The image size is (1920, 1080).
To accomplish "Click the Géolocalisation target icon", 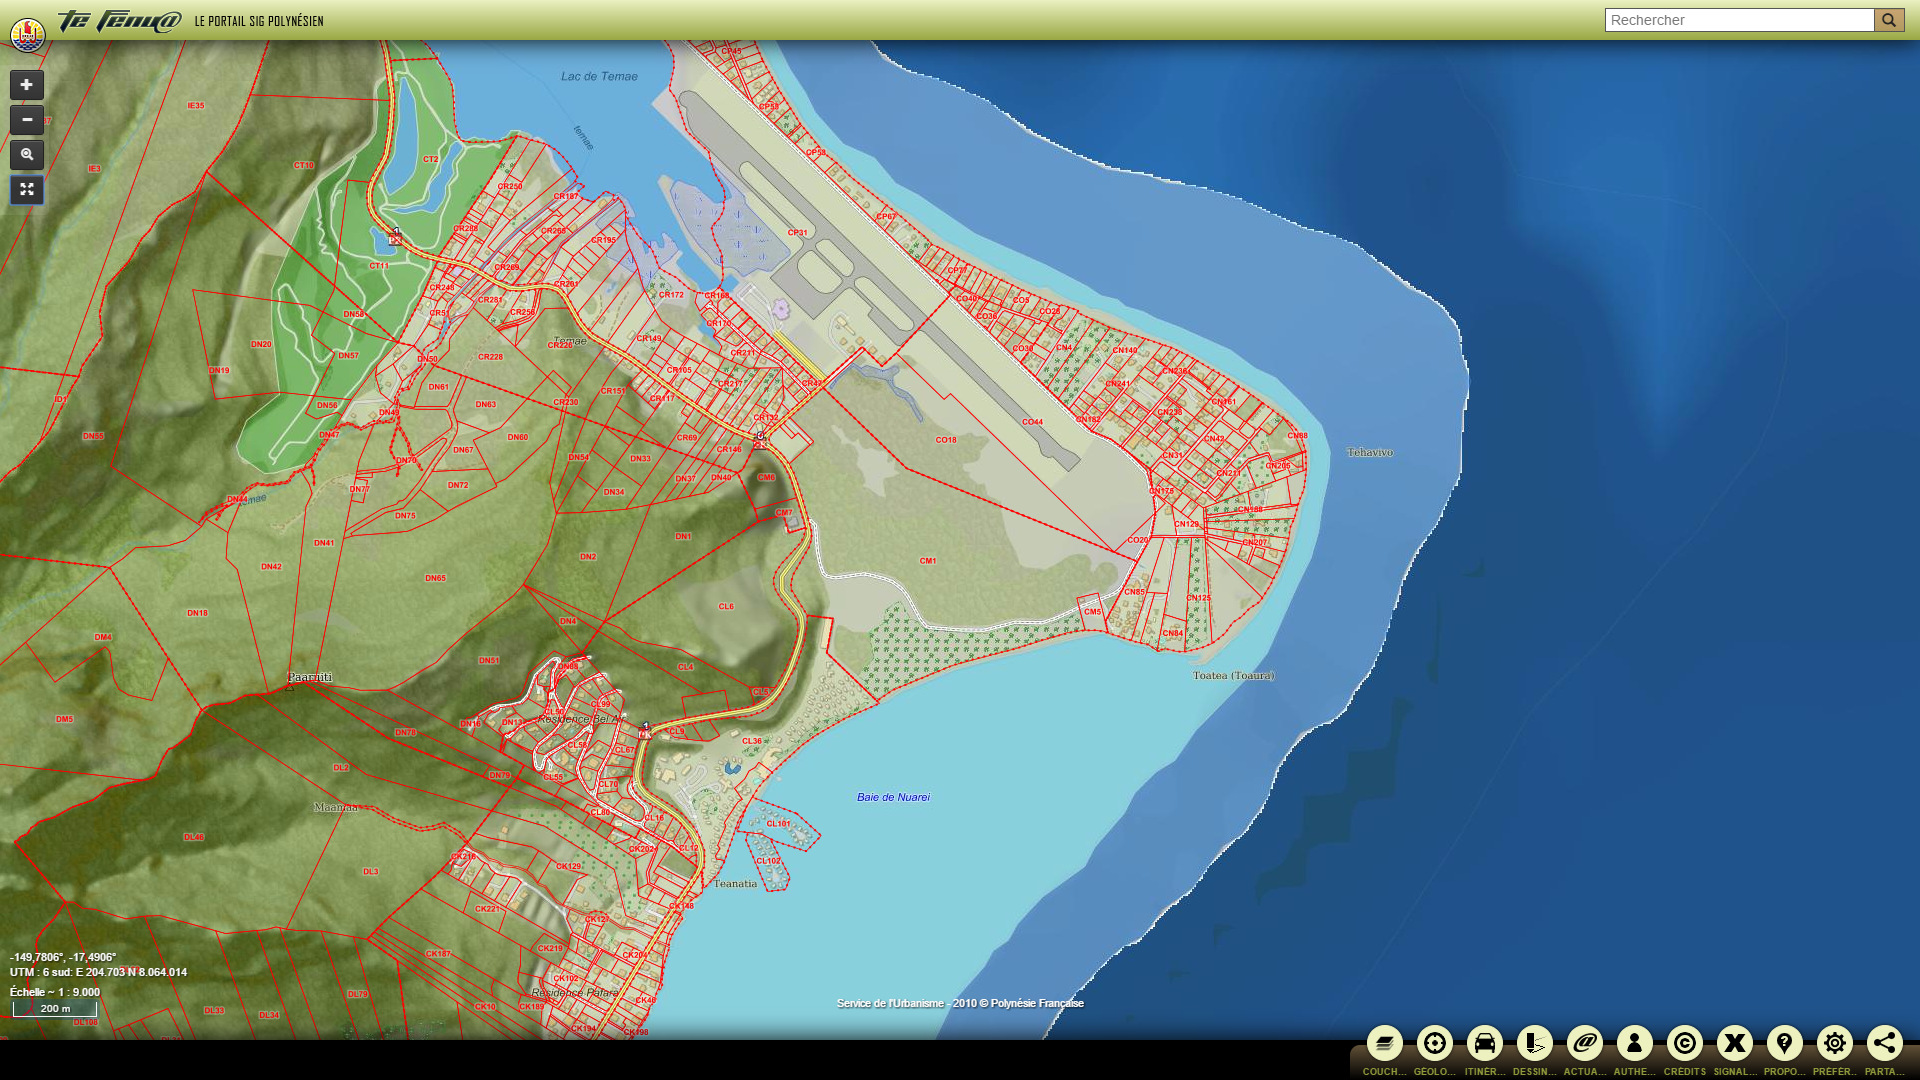I will (x=1434, y=1044).
